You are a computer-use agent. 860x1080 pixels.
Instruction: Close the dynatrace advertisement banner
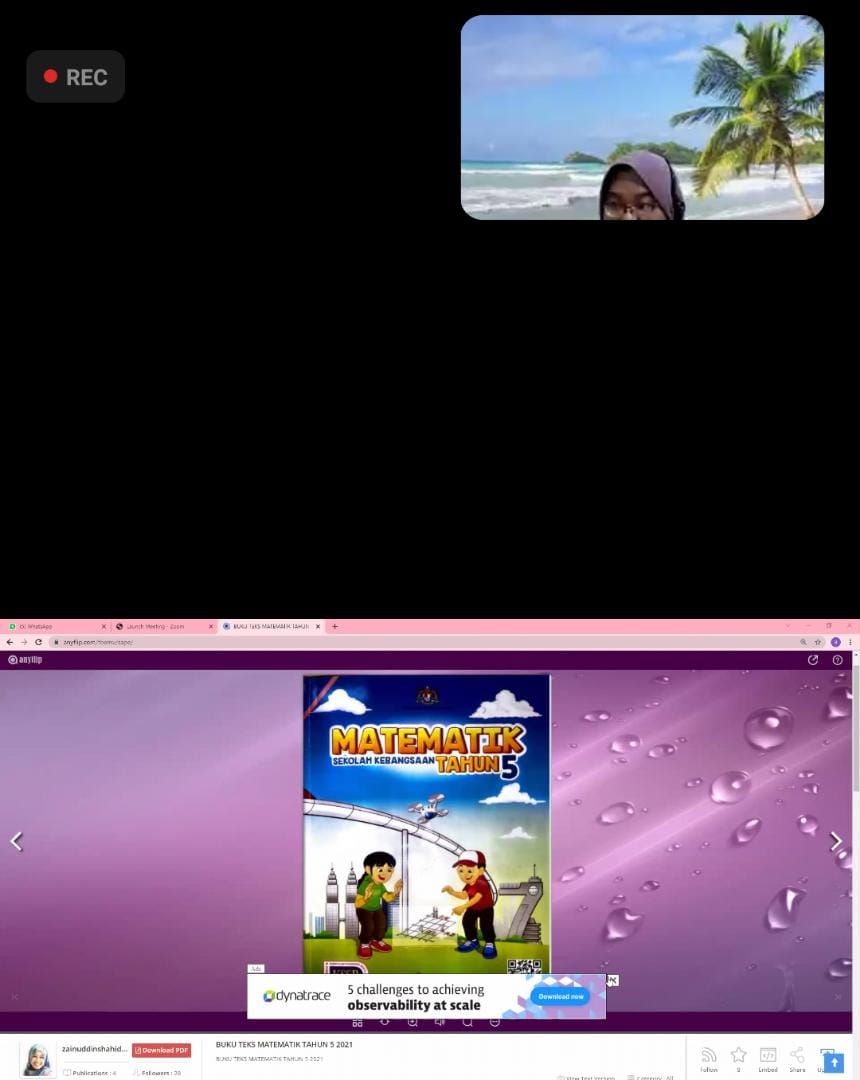tap(612, 980)
